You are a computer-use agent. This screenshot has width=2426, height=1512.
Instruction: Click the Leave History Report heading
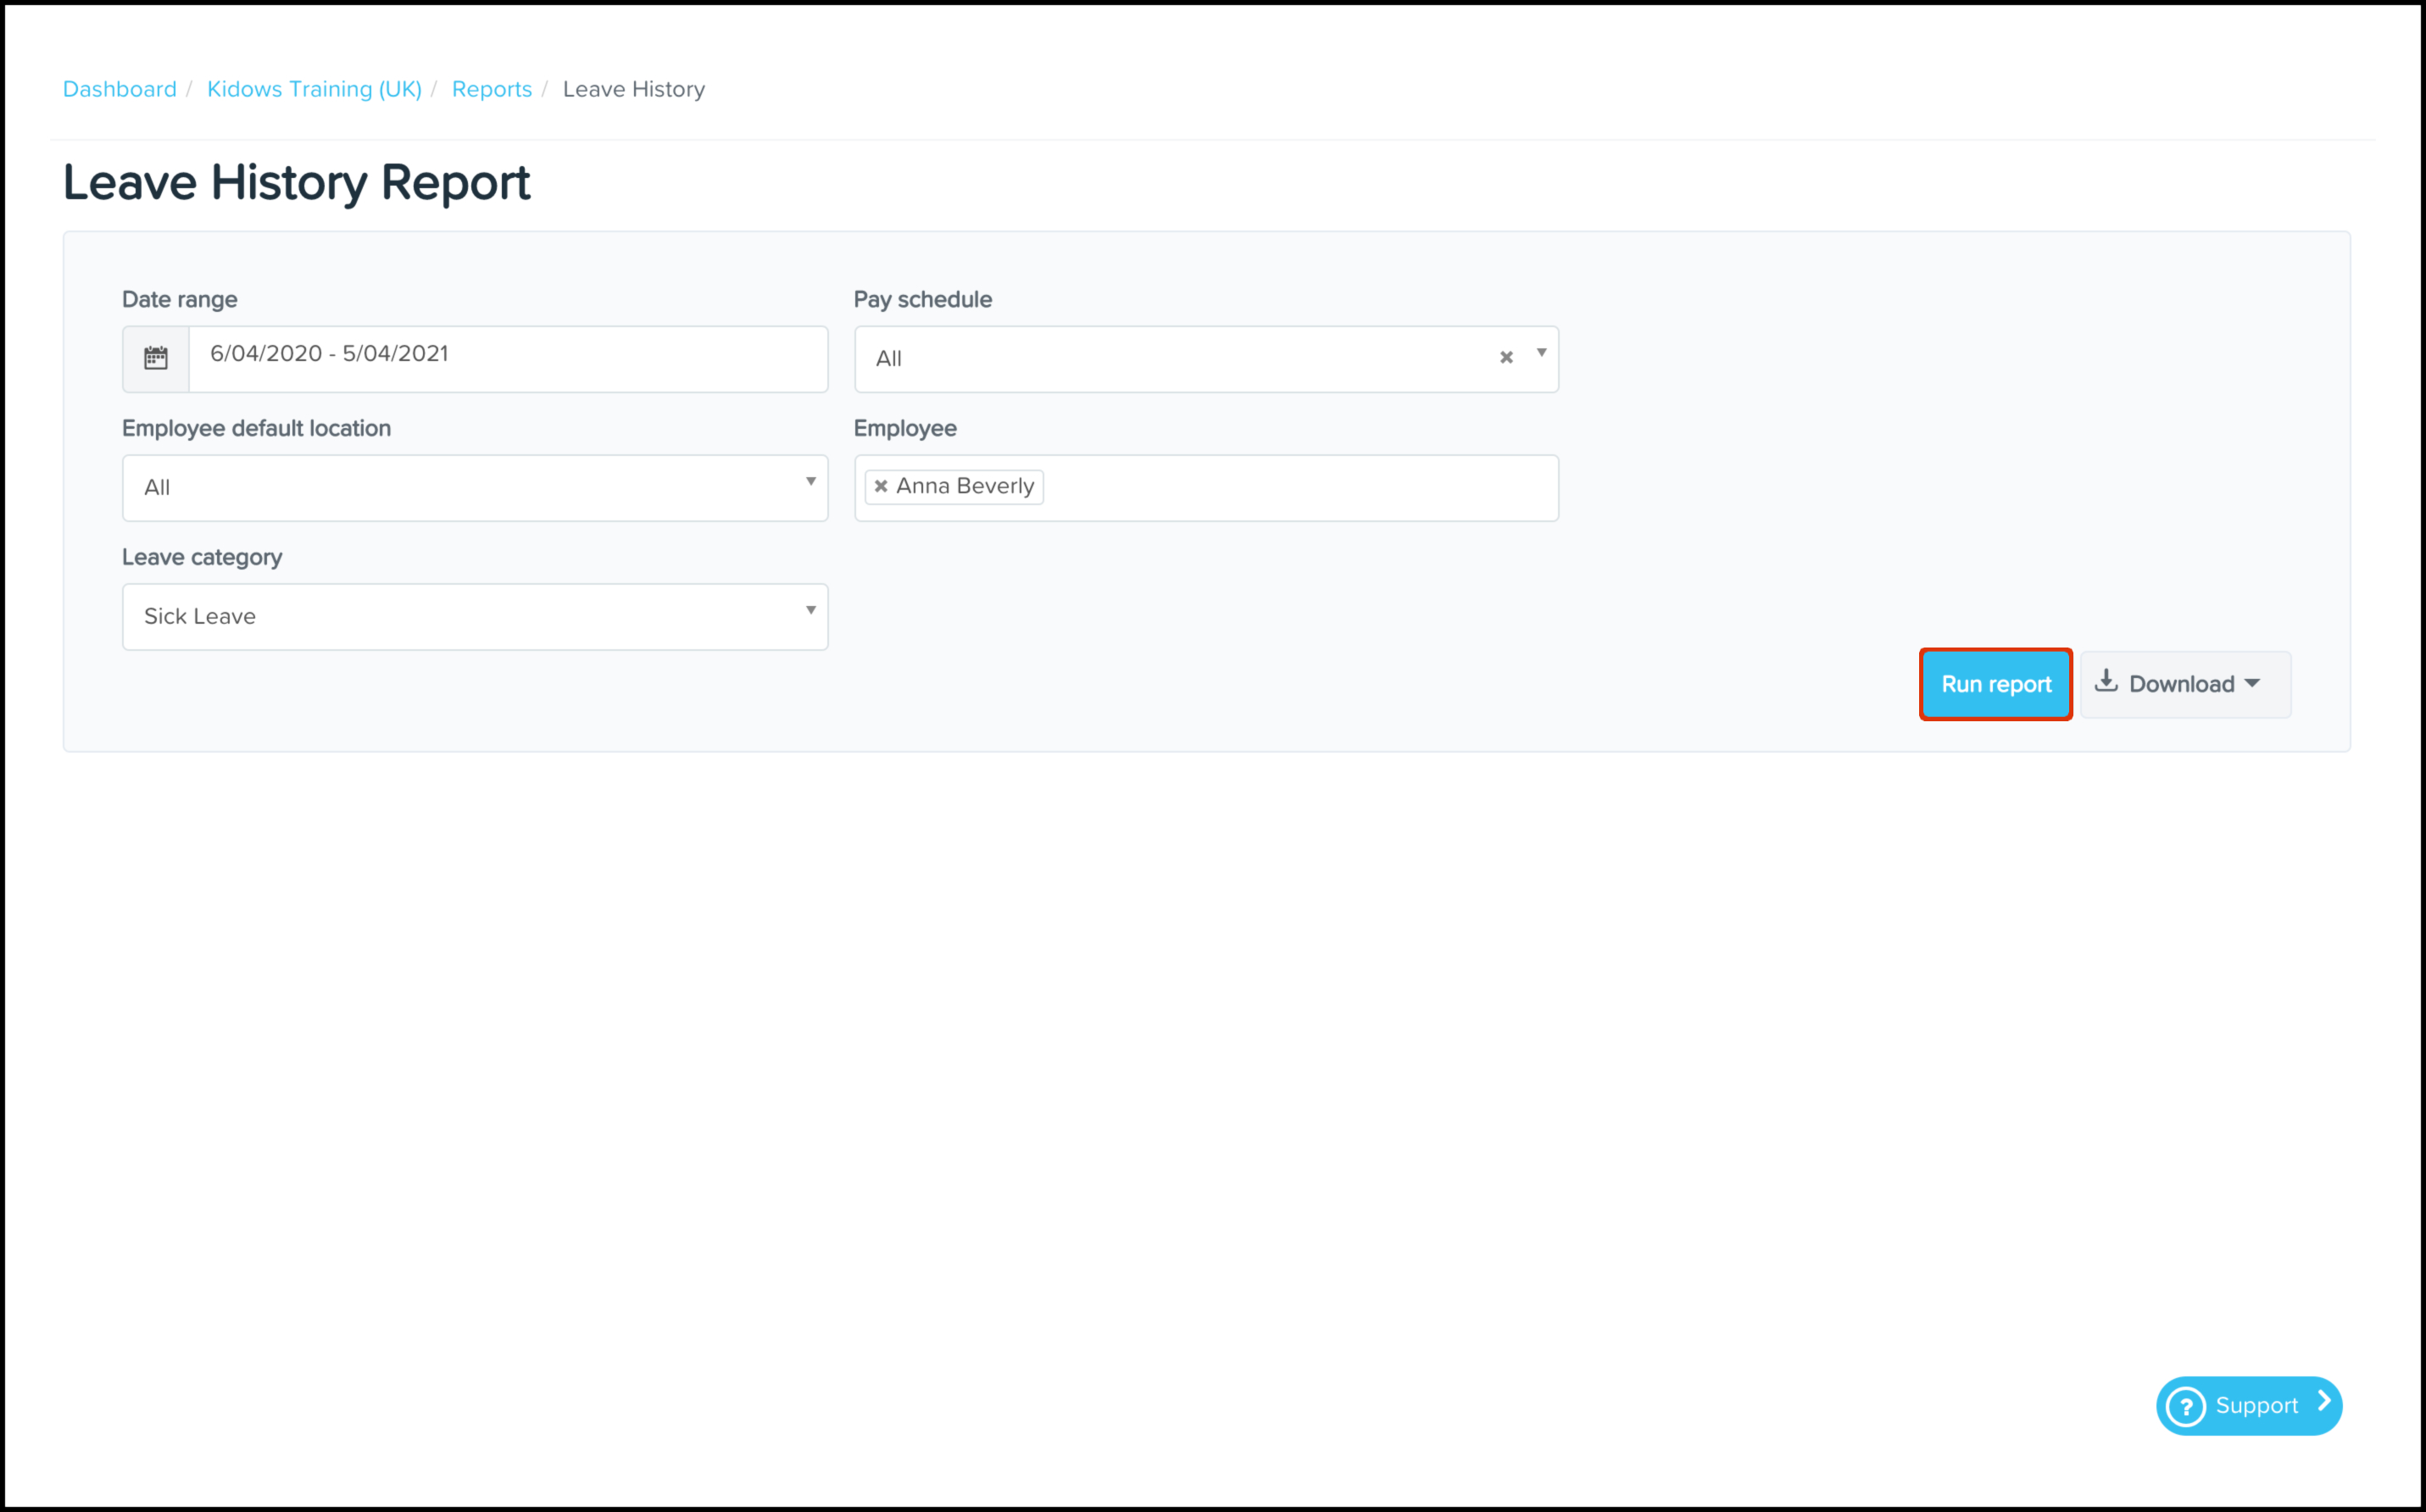click(x=297, y=183)
